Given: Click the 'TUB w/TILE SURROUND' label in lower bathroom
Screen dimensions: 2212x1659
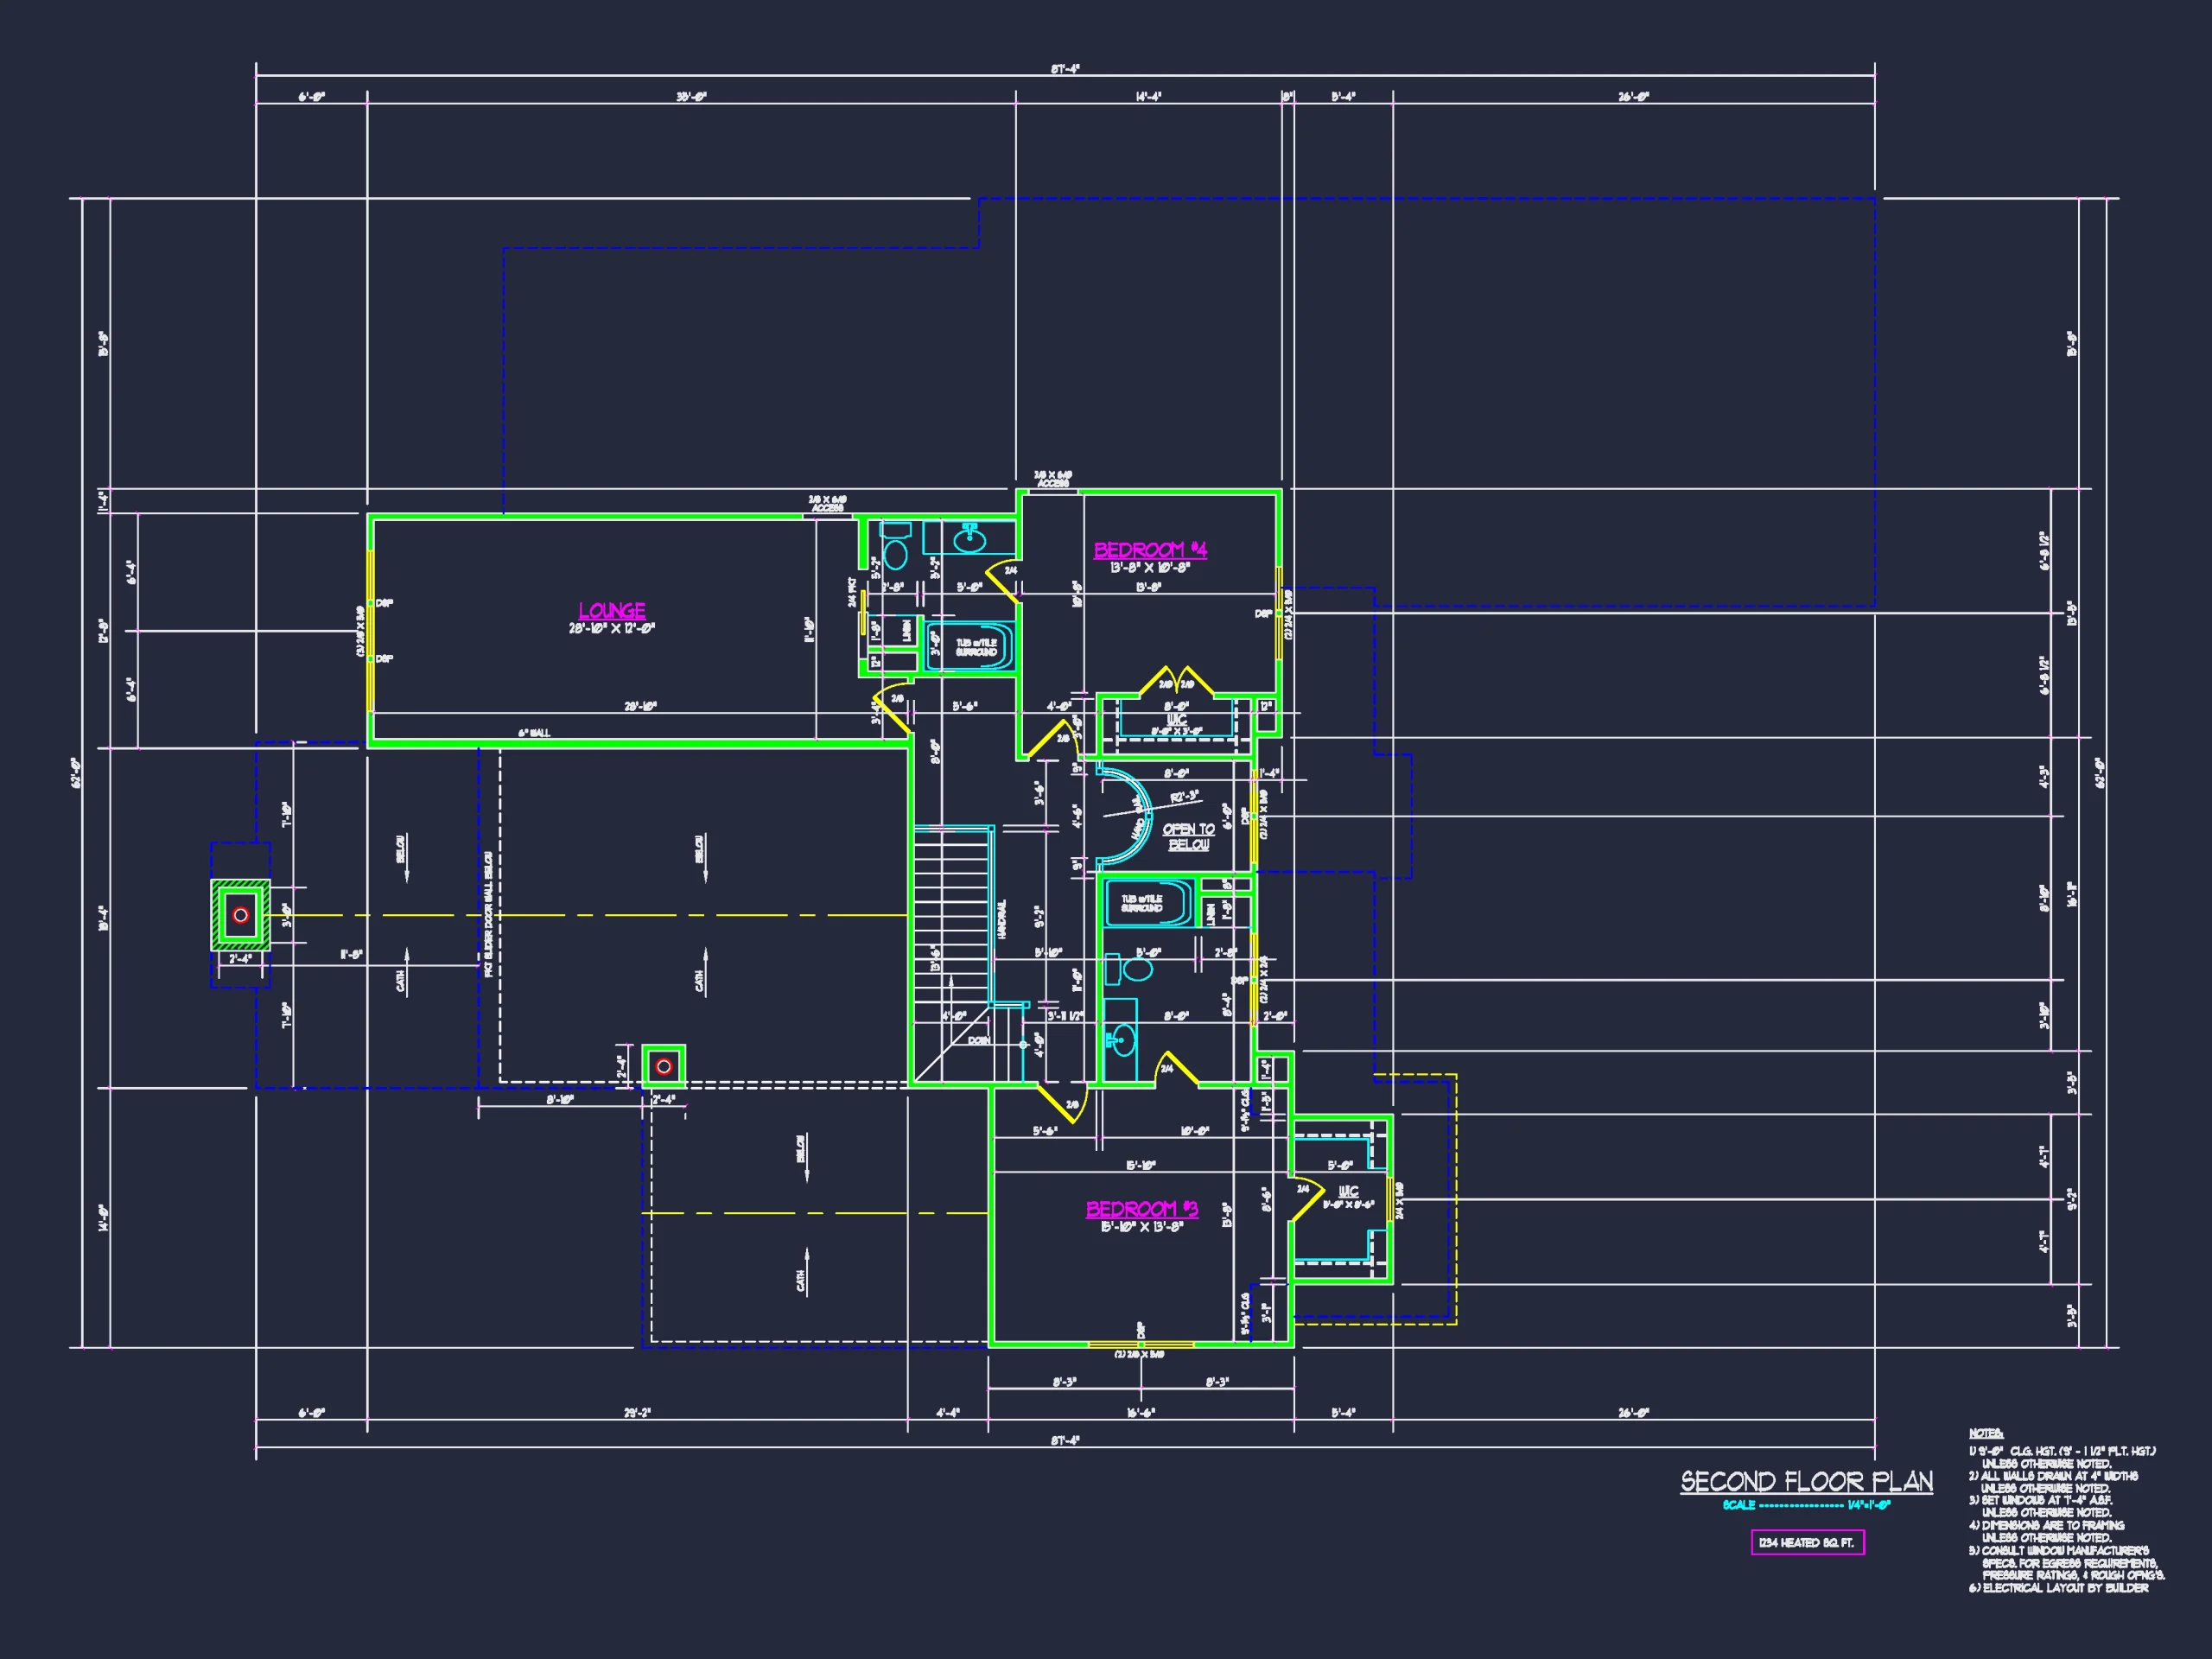Looking at the screenshot, I should tap(1142, 904).
